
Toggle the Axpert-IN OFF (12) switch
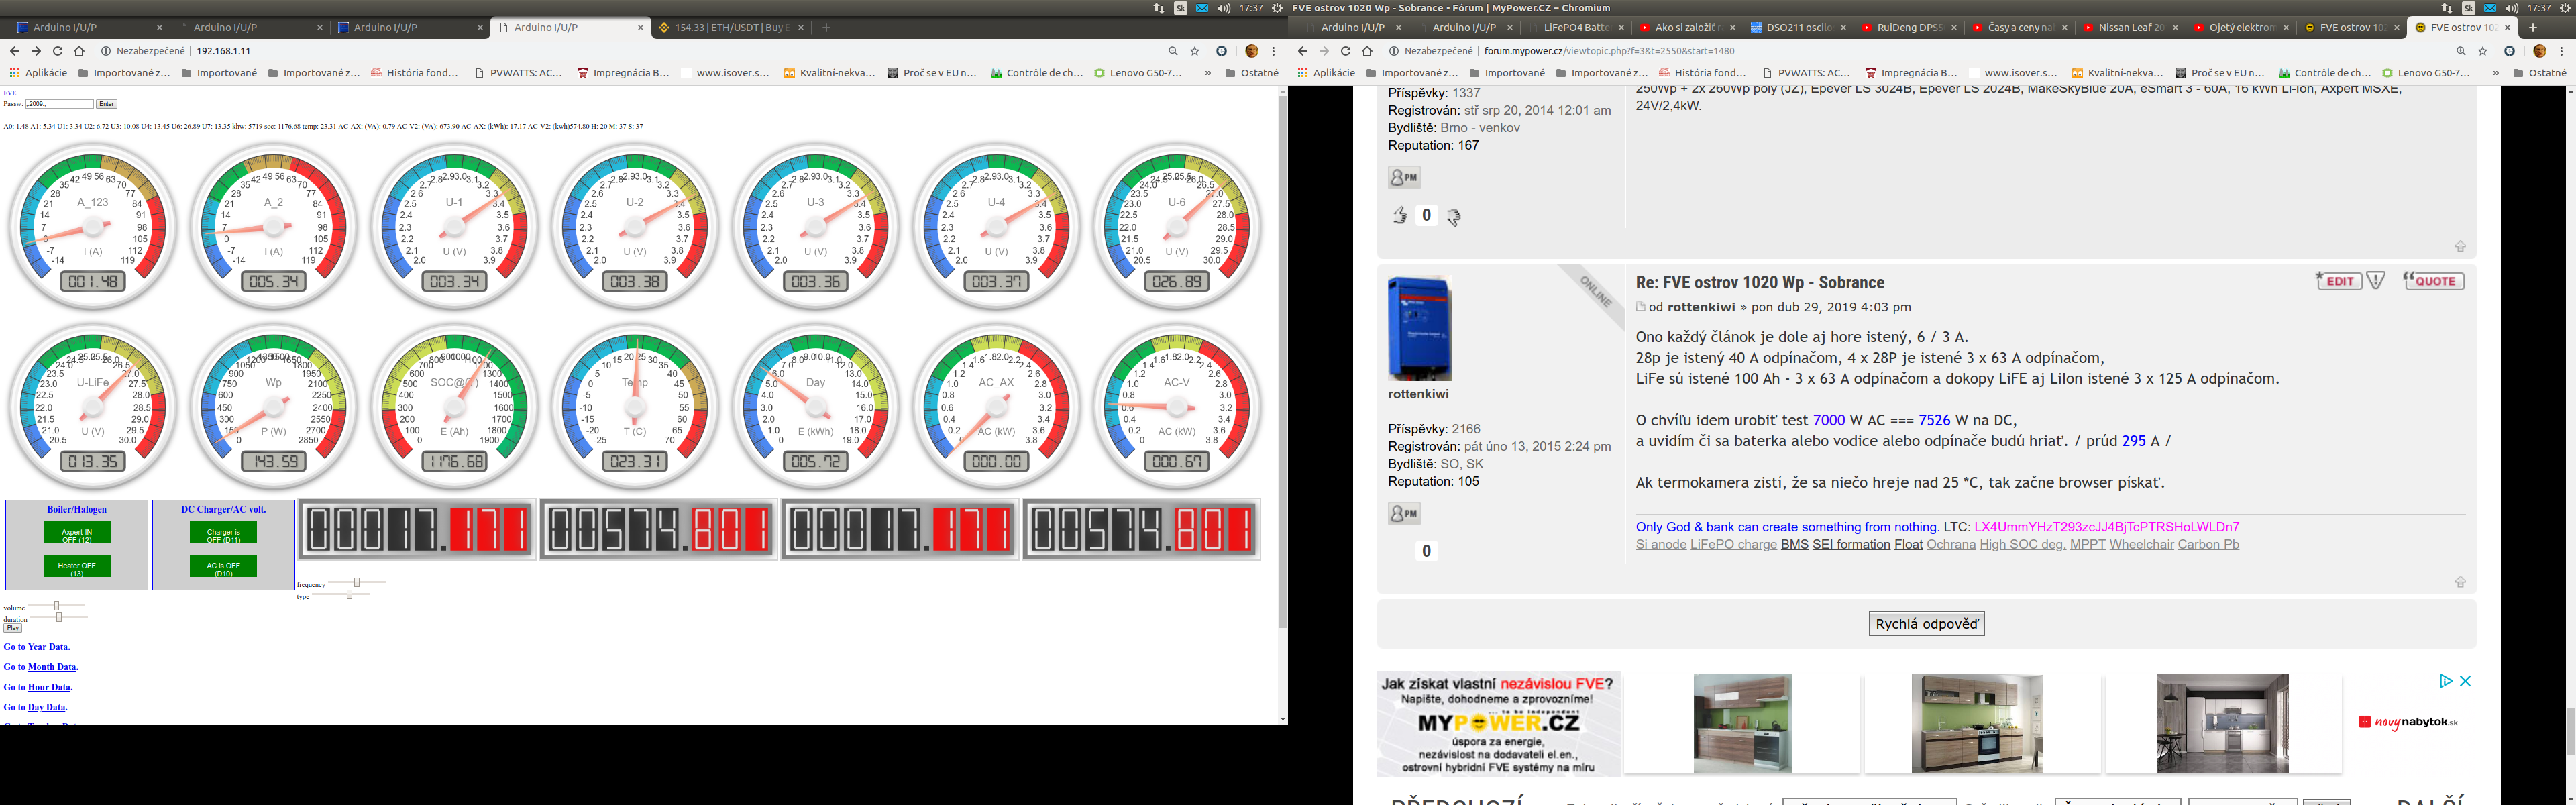[x=77, y=533]
